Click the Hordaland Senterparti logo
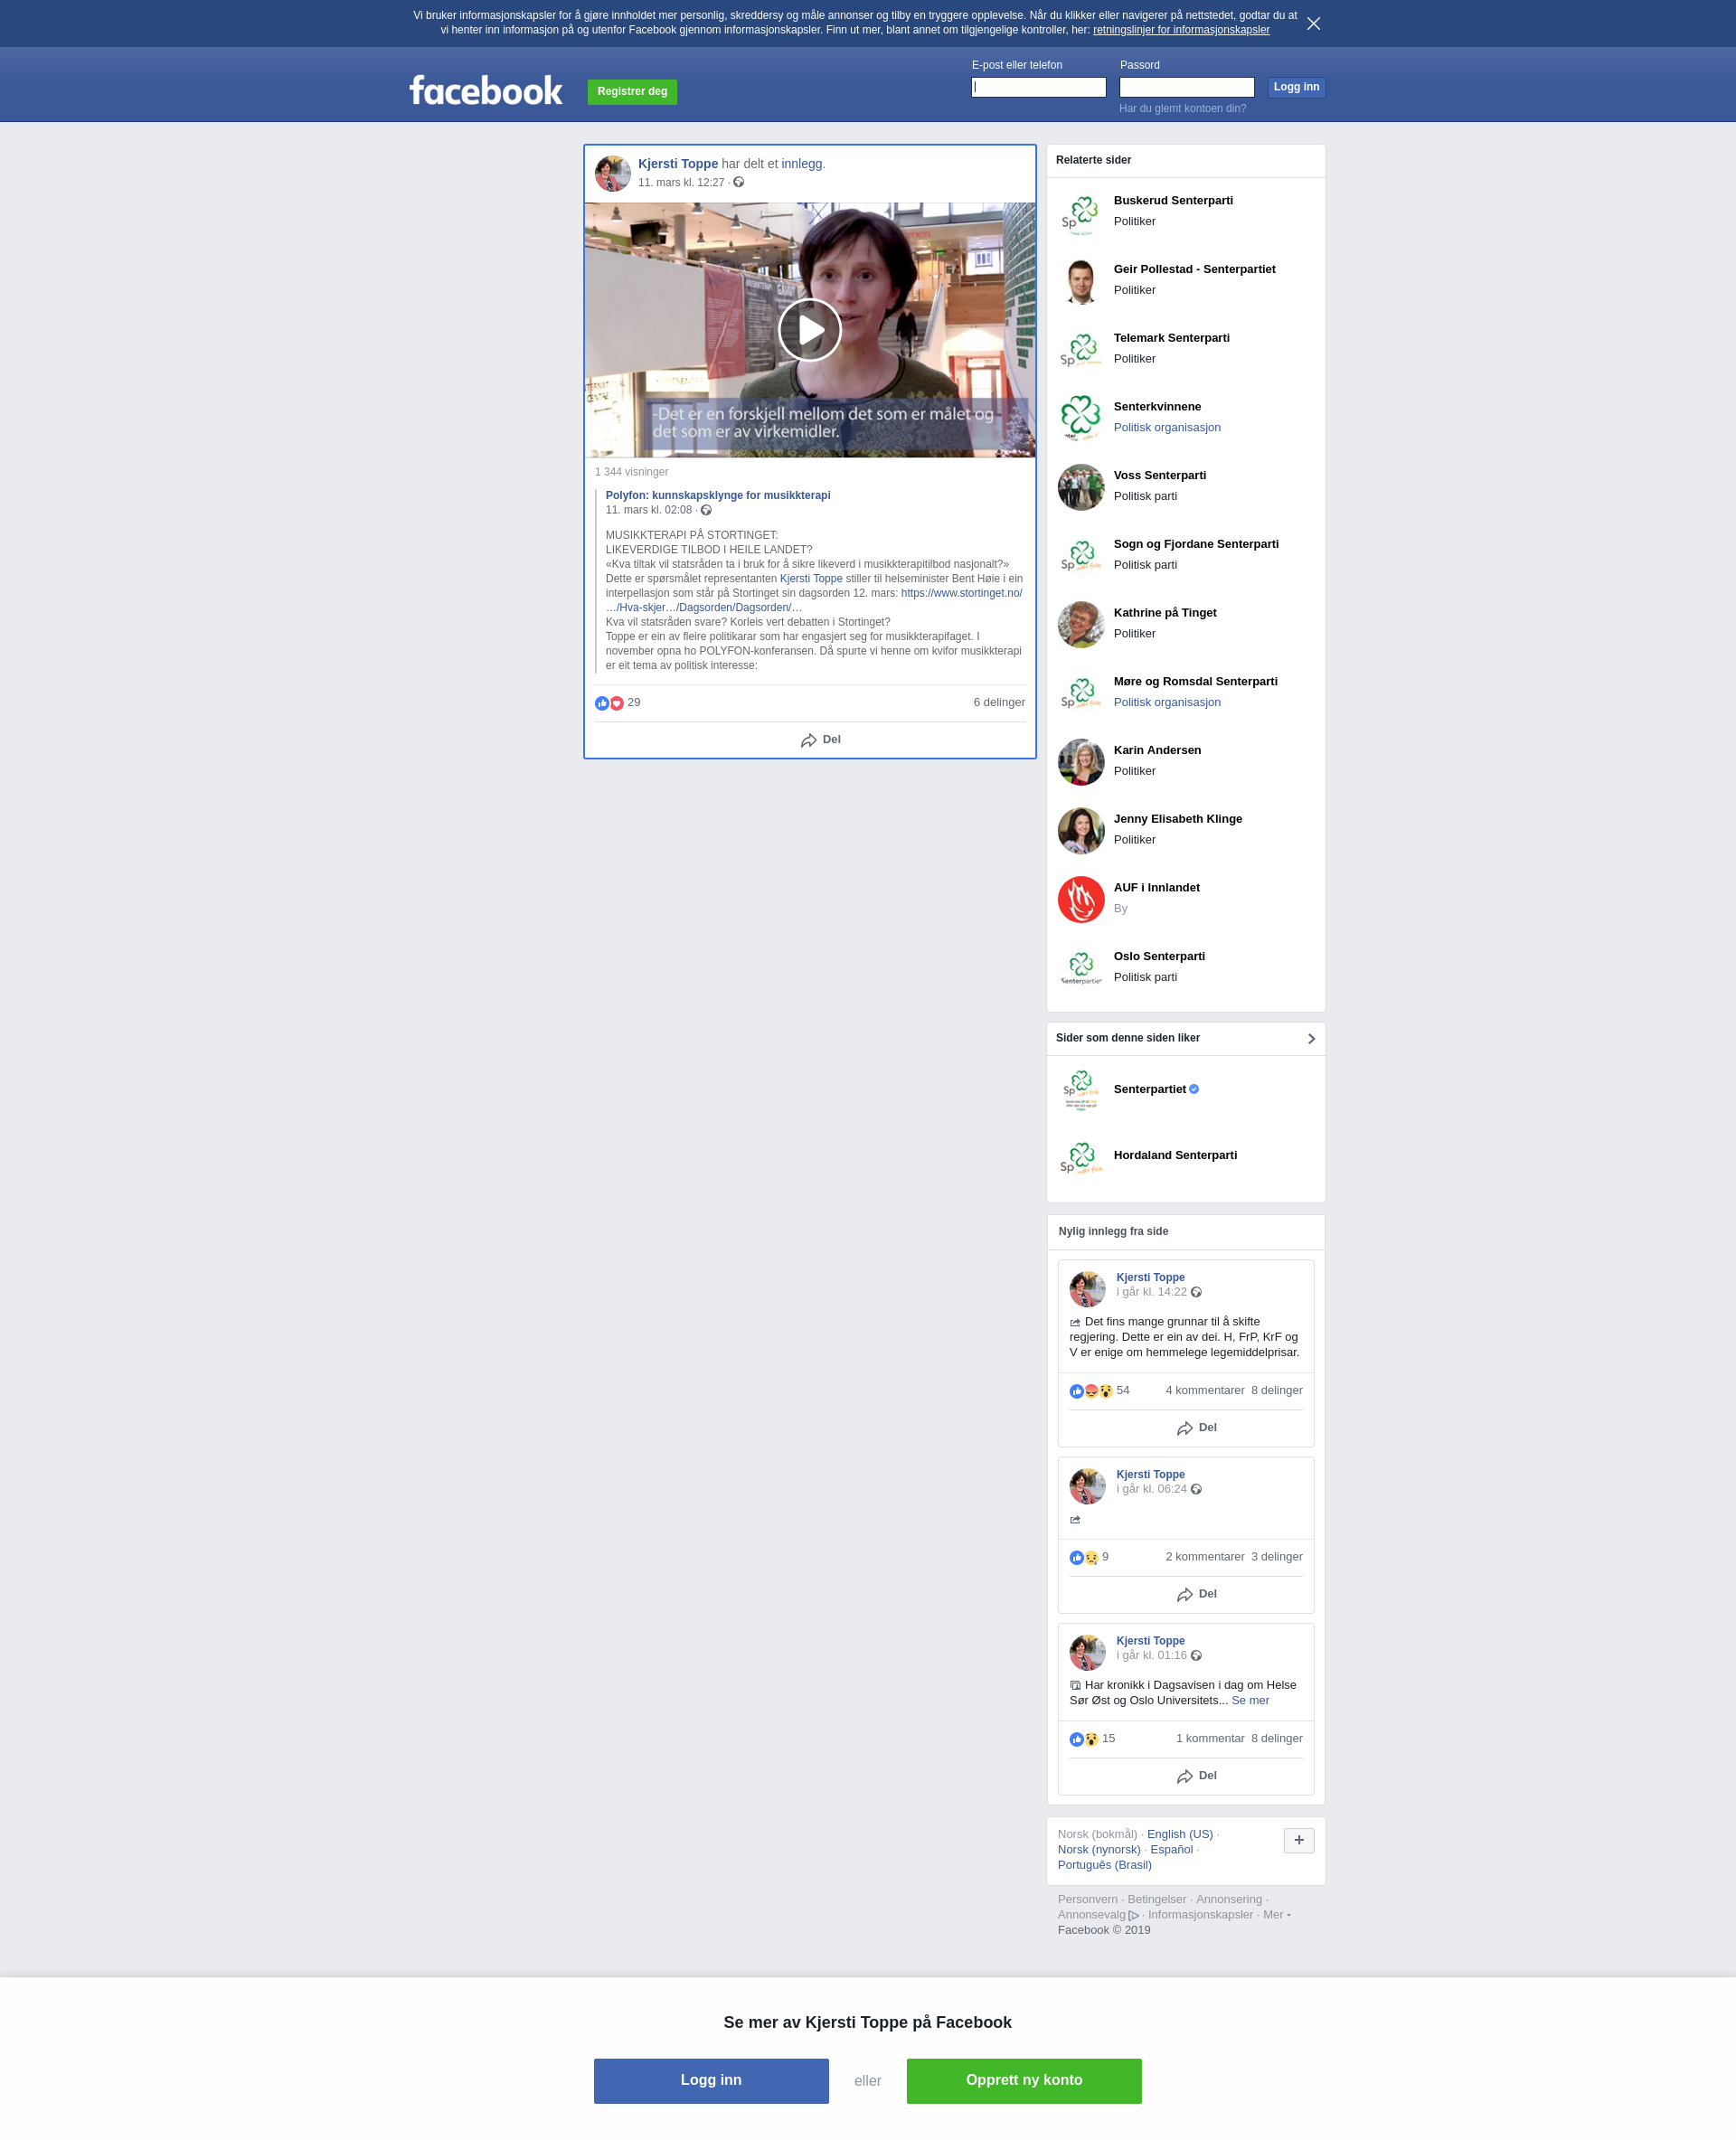The width and height of the screenshot is (1736, 2140). (1081, 1157)
